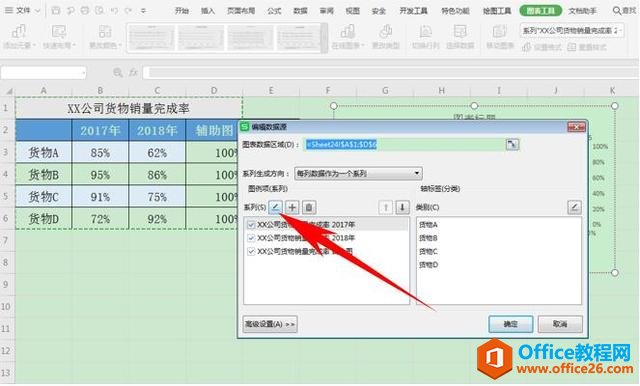
Task: Click column header G
Action: click(385, 91)
